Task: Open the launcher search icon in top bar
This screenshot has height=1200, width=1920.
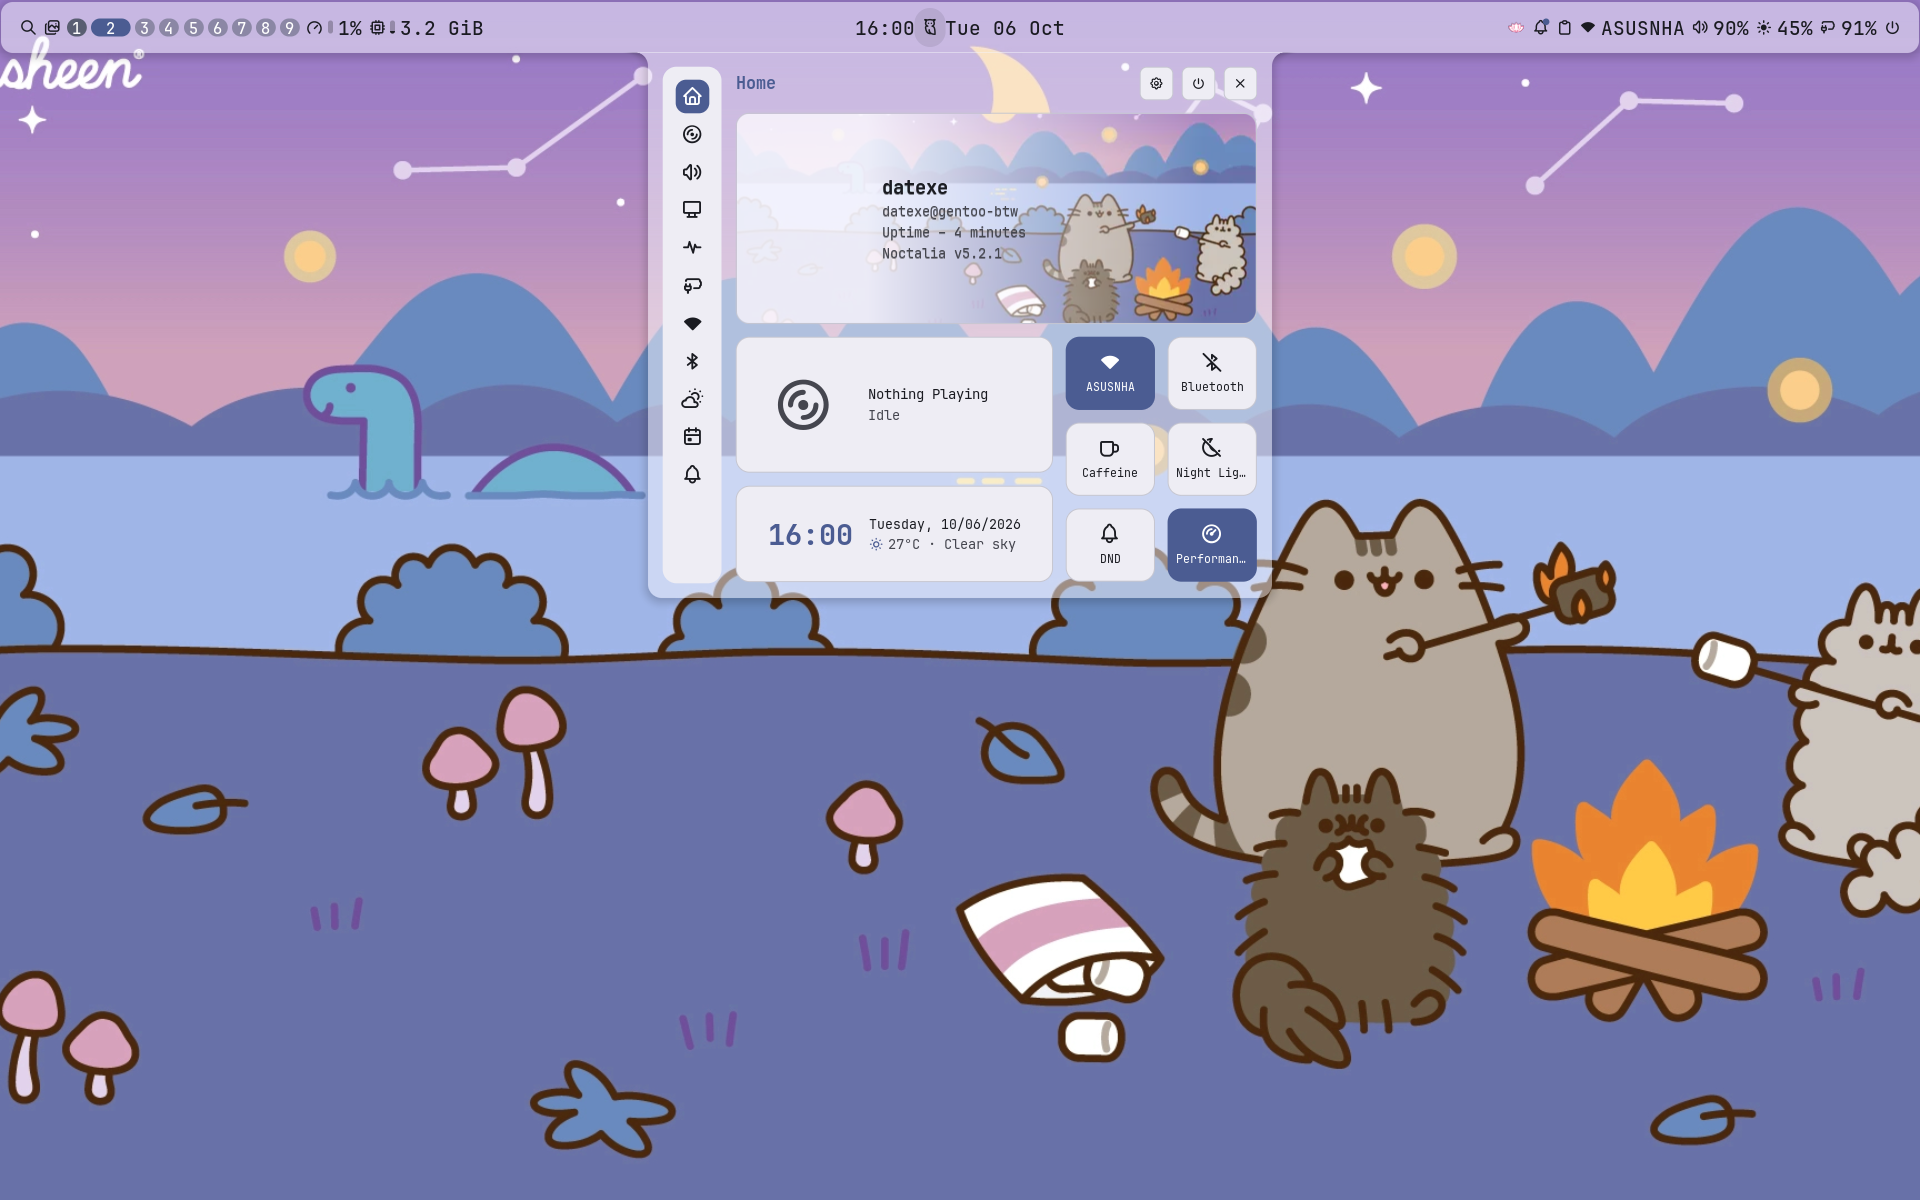Action: [28, 28]
